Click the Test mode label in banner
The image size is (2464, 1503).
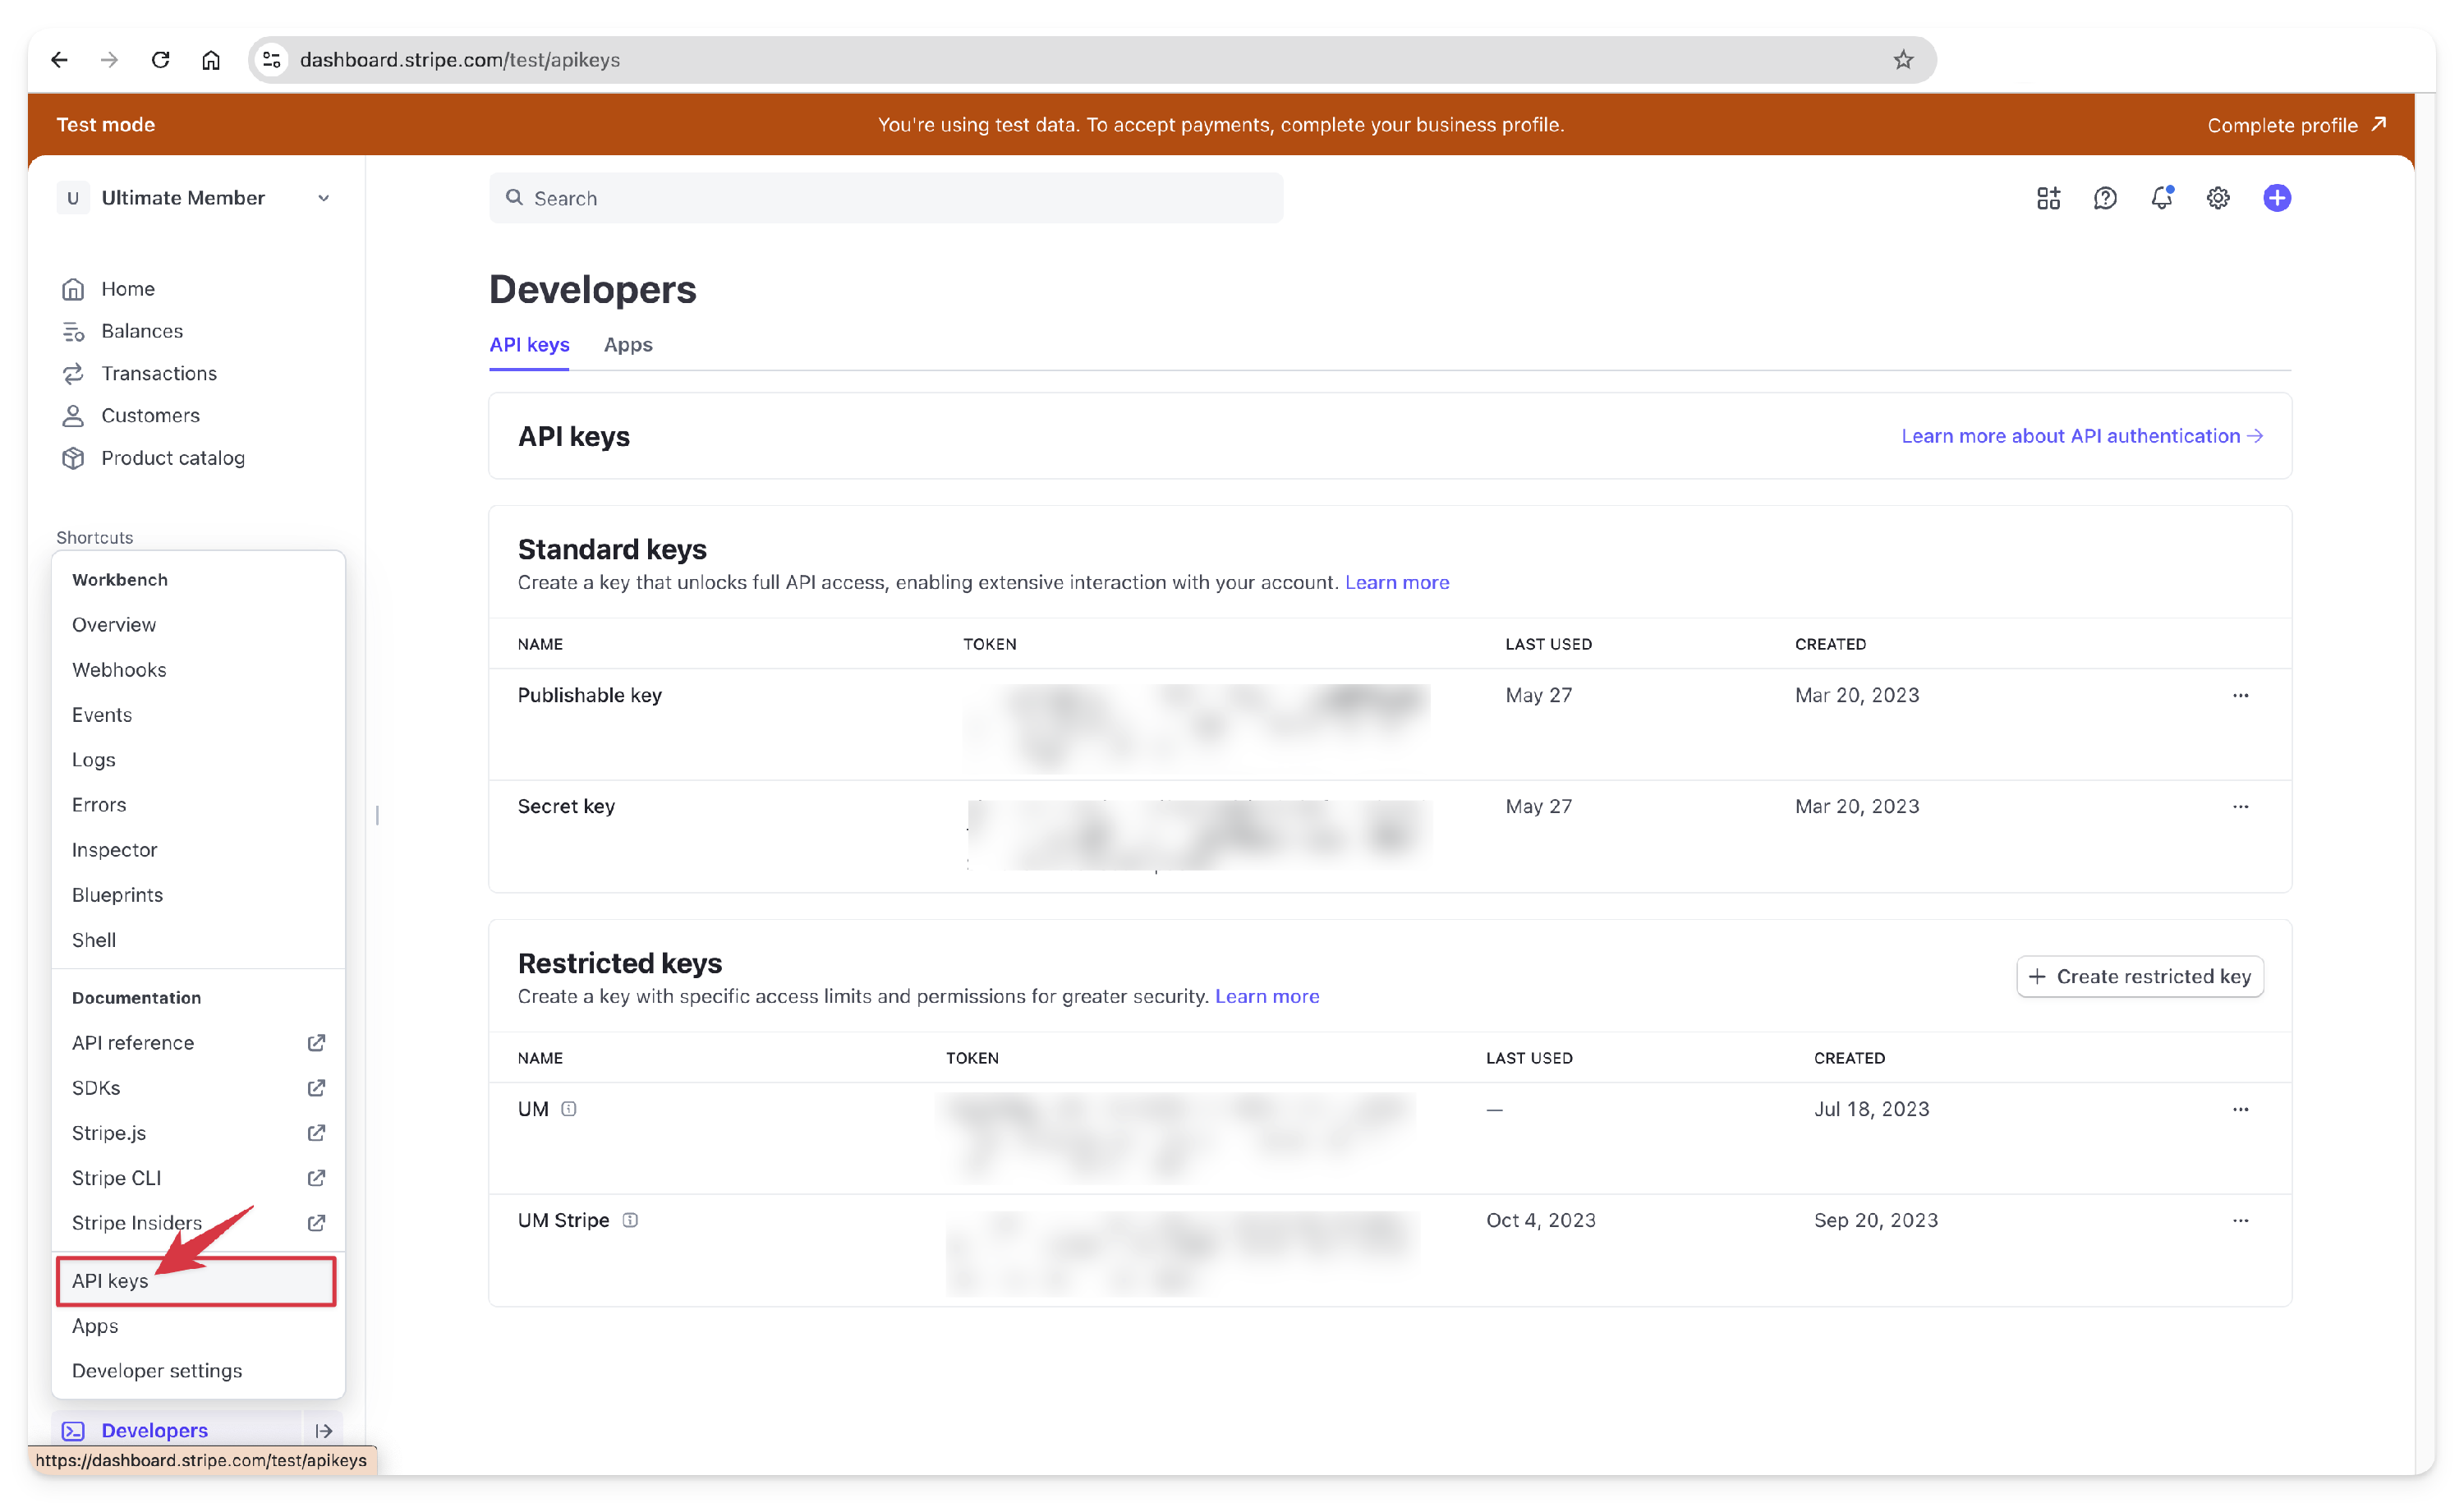coord(106,125)
